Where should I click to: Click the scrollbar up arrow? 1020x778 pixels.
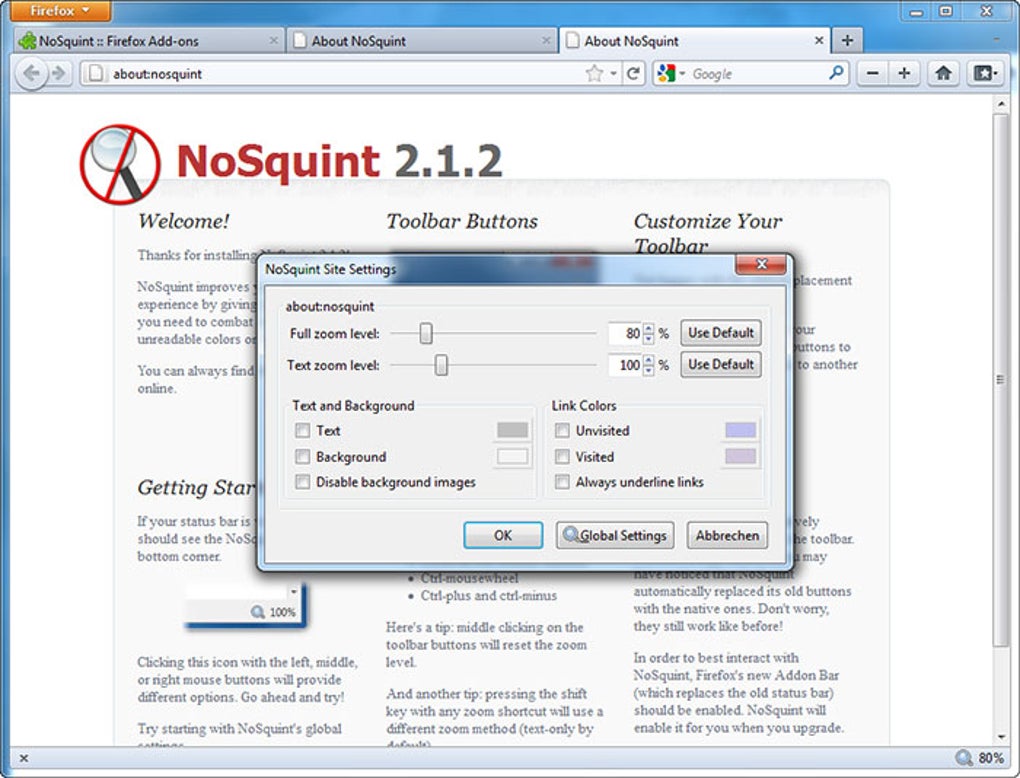pyautogui.click(x=1000, y=104)
